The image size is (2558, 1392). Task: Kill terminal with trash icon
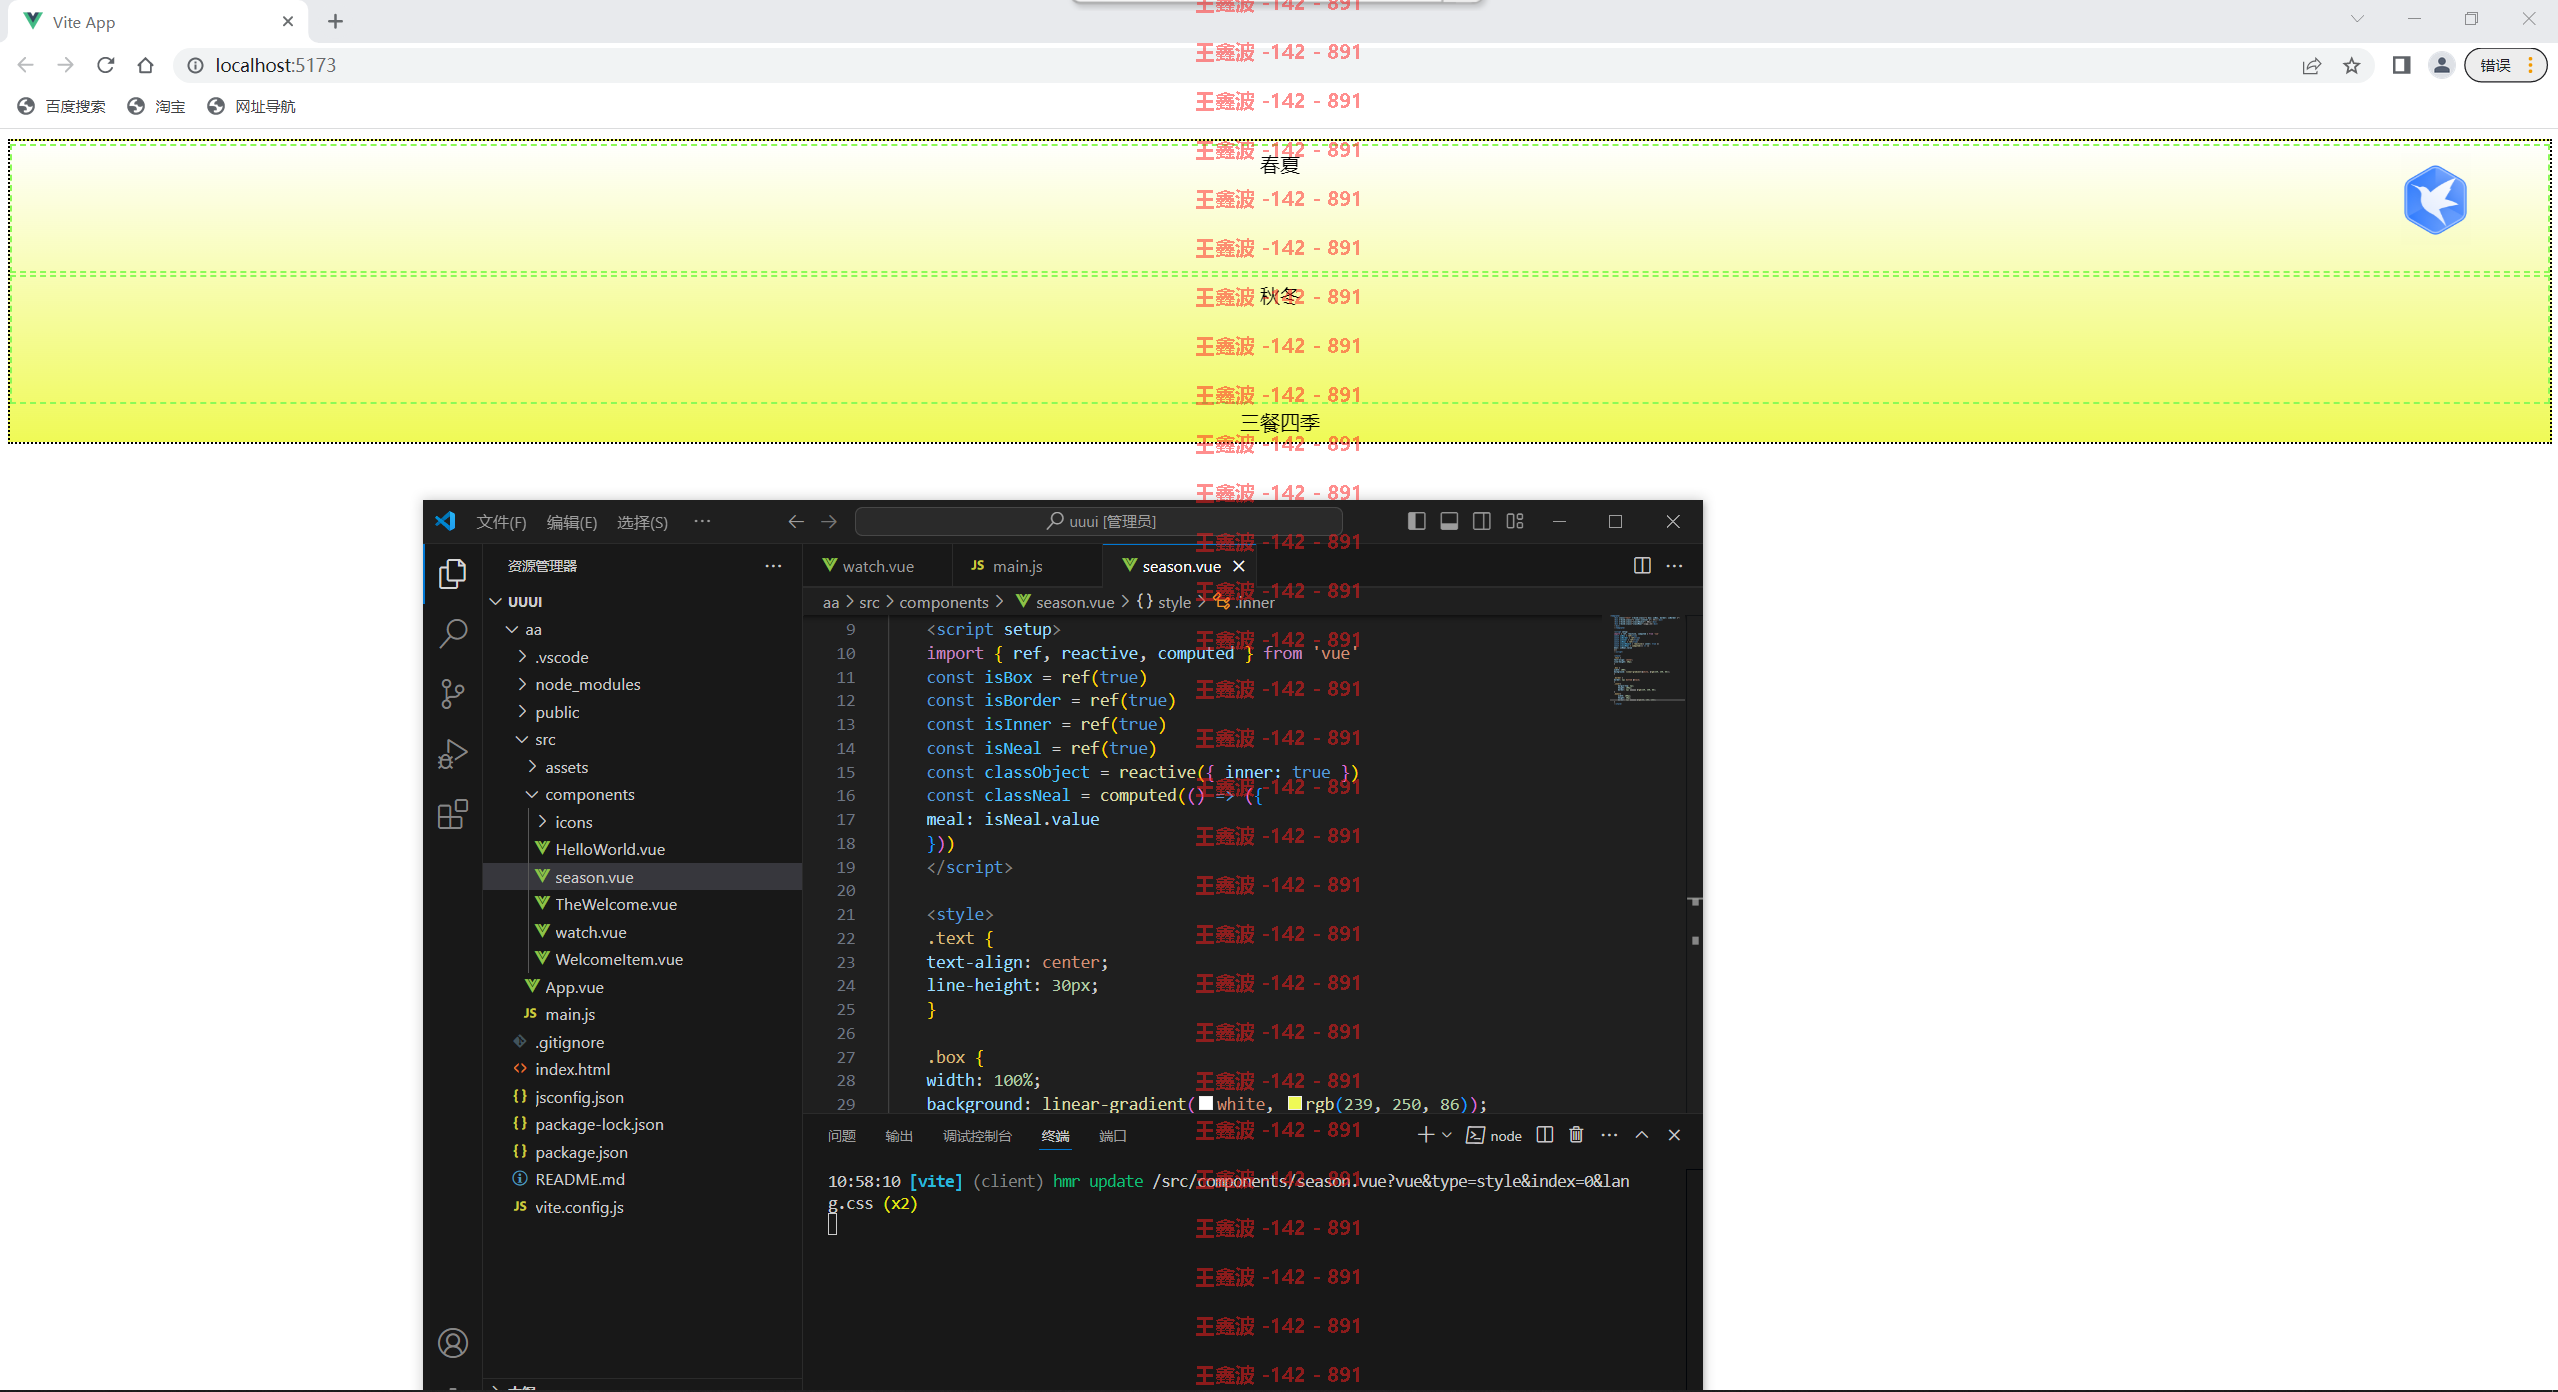[1577, 1135]
